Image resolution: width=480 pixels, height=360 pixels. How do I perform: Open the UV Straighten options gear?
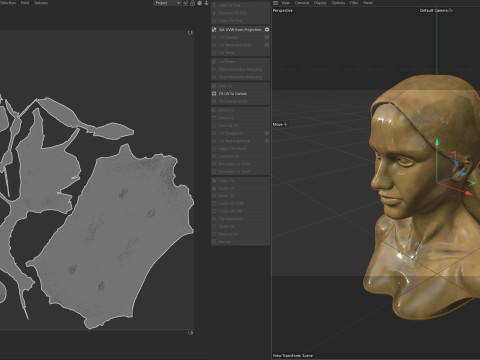[x=267, y=133]
